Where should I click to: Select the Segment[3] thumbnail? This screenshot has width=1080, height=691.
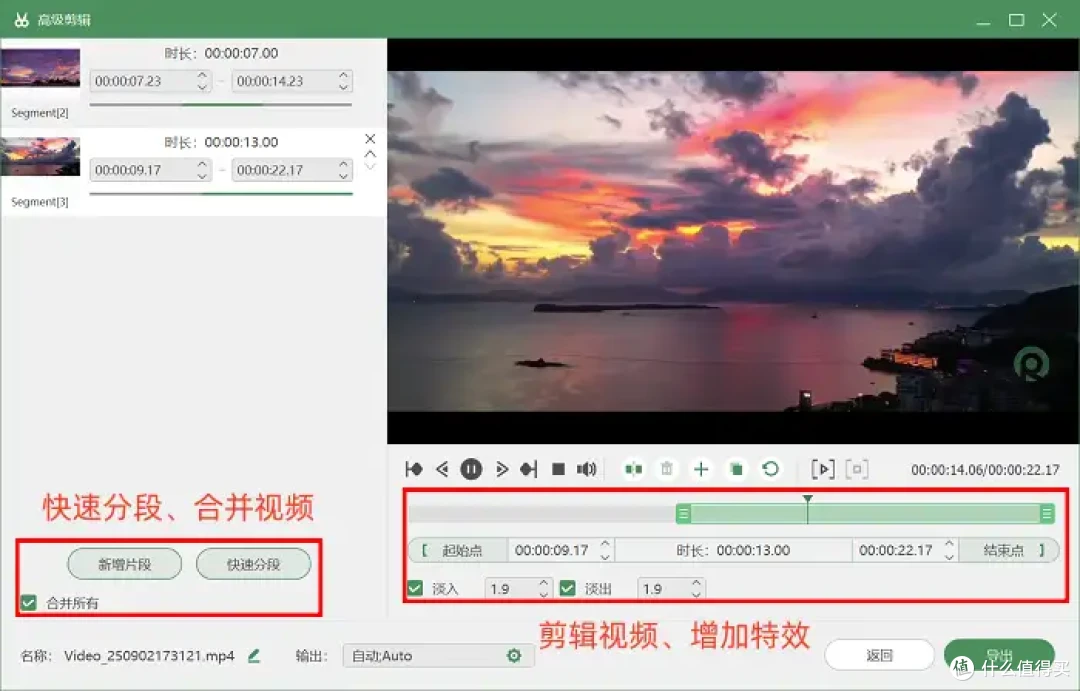click(41, 156)
